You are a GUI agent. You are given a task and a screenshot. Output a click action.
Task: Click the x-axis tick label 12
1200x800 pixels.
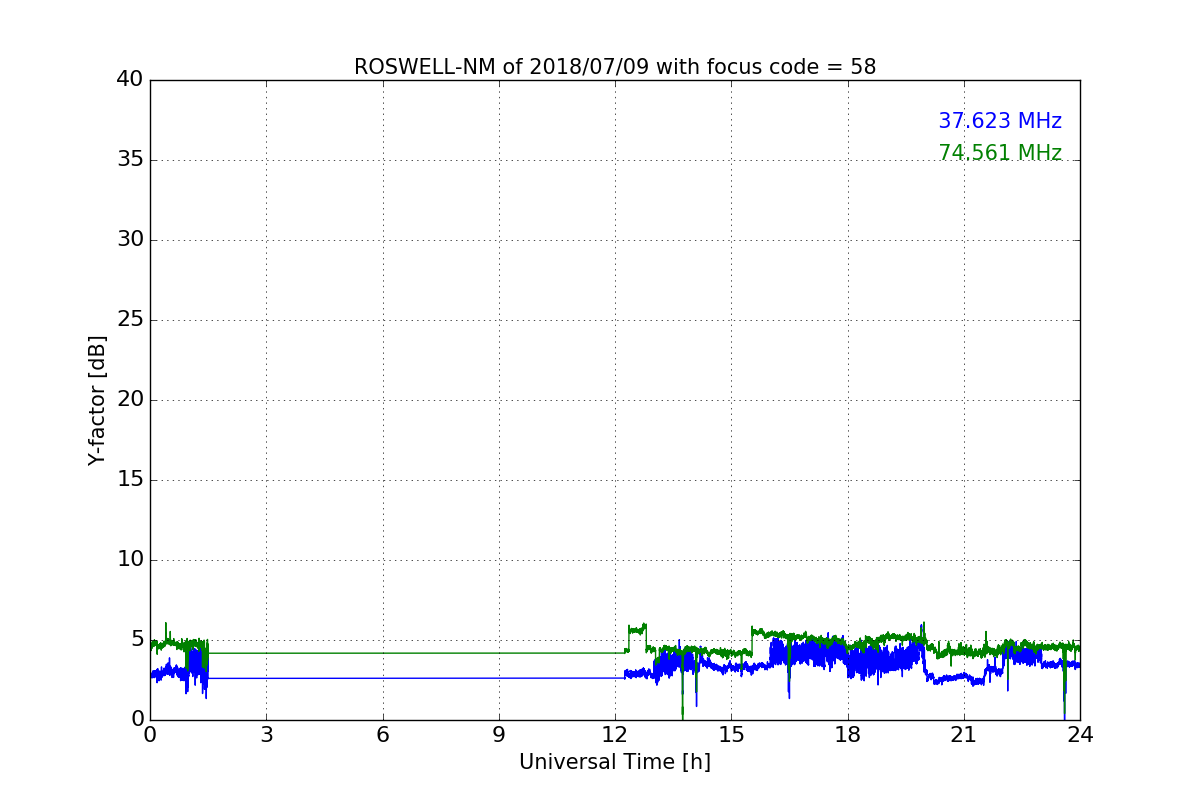(615, 735)
